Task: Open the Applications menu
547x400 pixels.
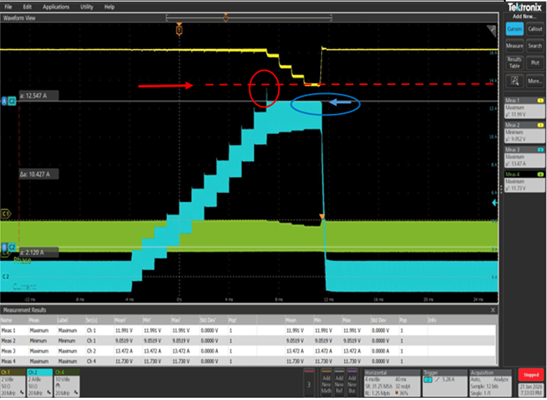Action: point(56,7)
